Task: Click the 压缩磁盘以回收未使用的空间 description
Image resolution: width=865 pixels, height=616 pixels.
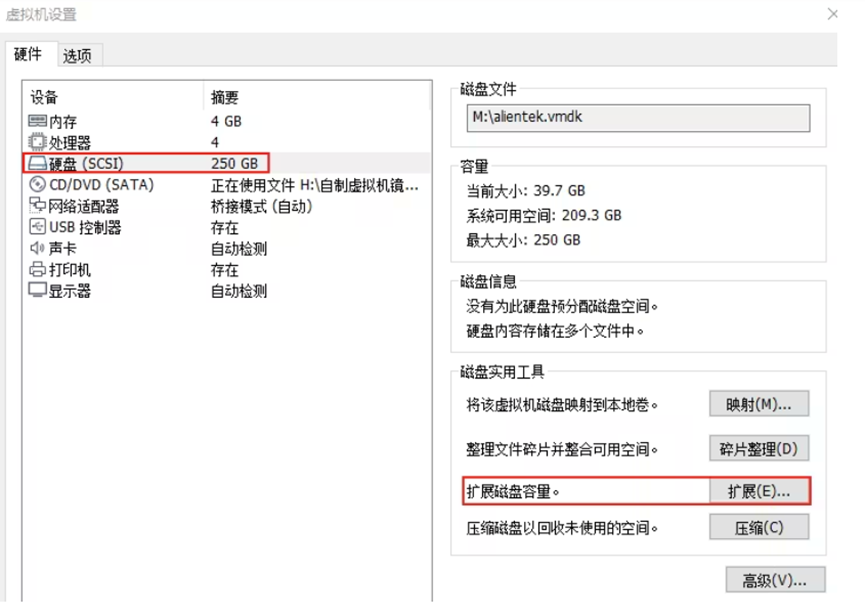Action: tap(562, 528)
